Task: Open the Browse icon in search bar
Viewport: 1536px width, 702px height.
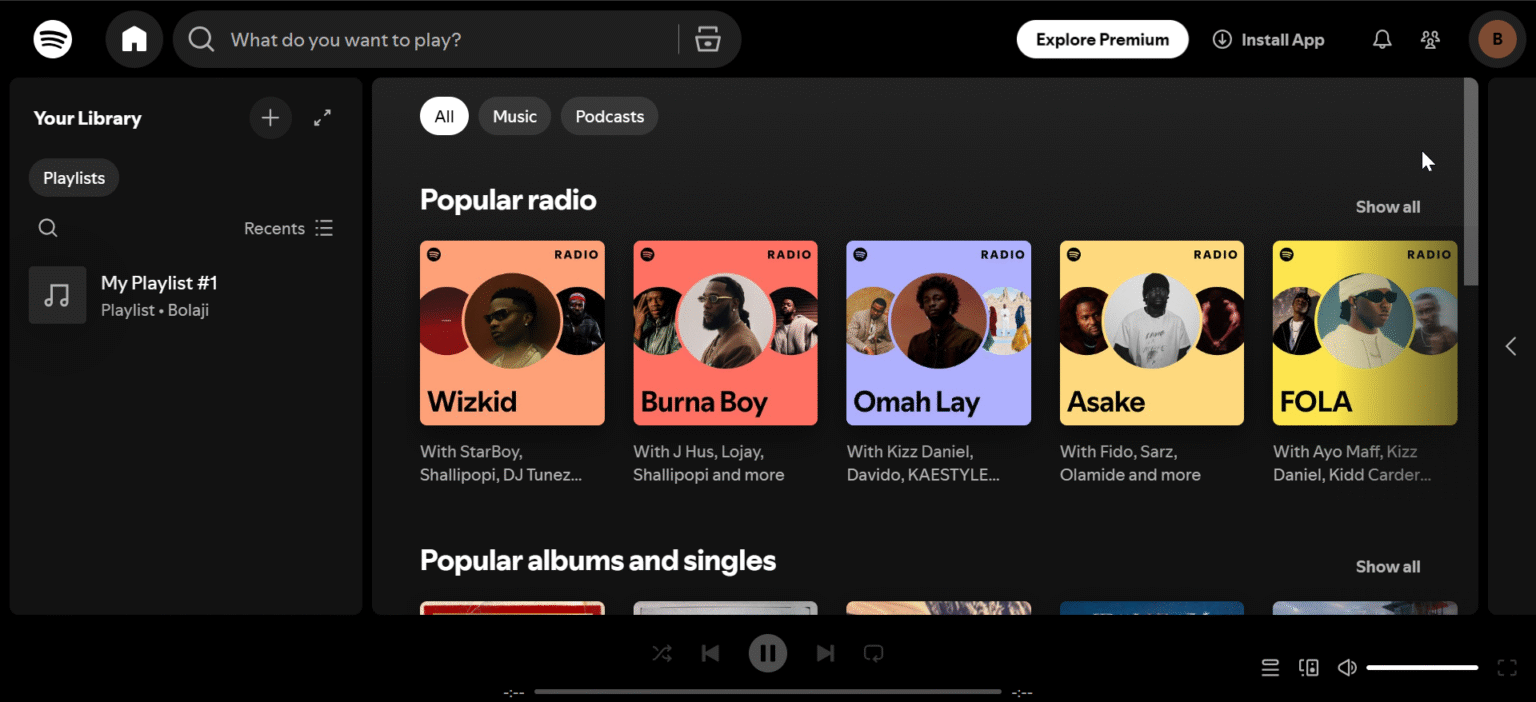Action: pos(708,40)
